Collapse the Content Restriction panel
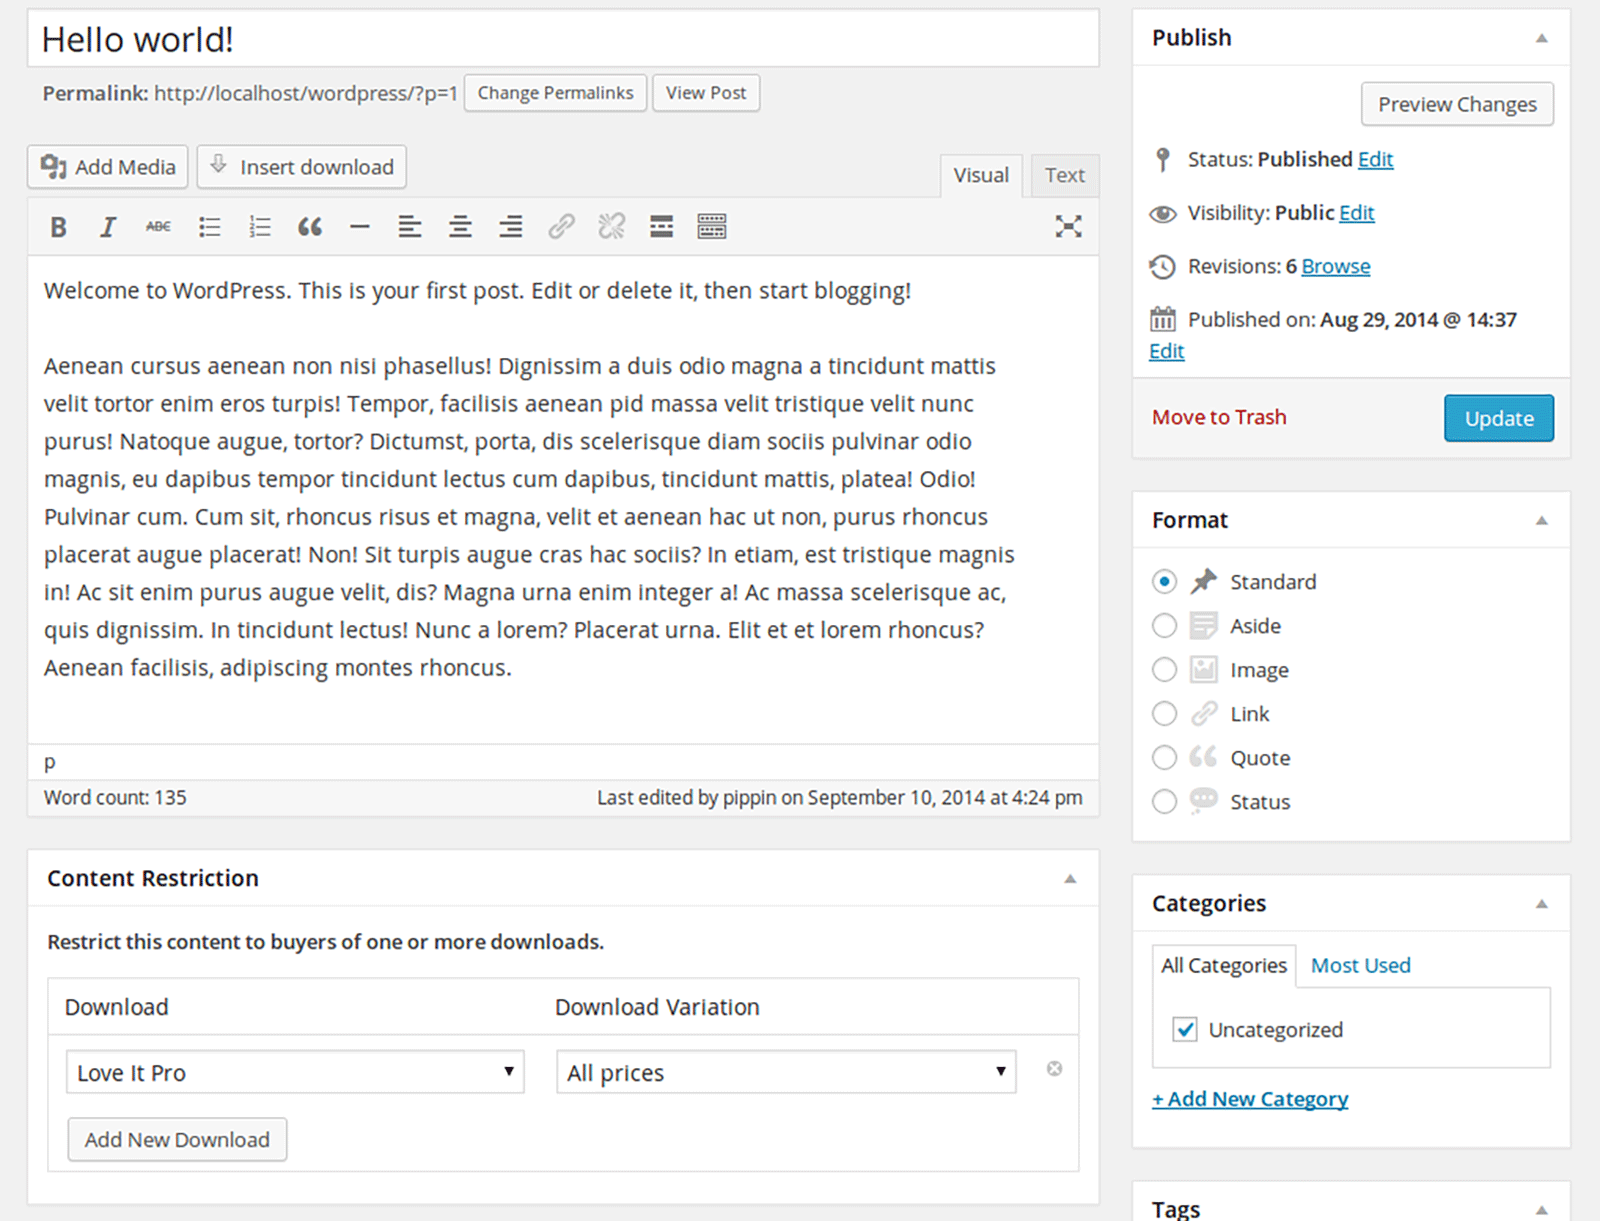This screenshot has height=1221, width=1600. coord(1070,879)
